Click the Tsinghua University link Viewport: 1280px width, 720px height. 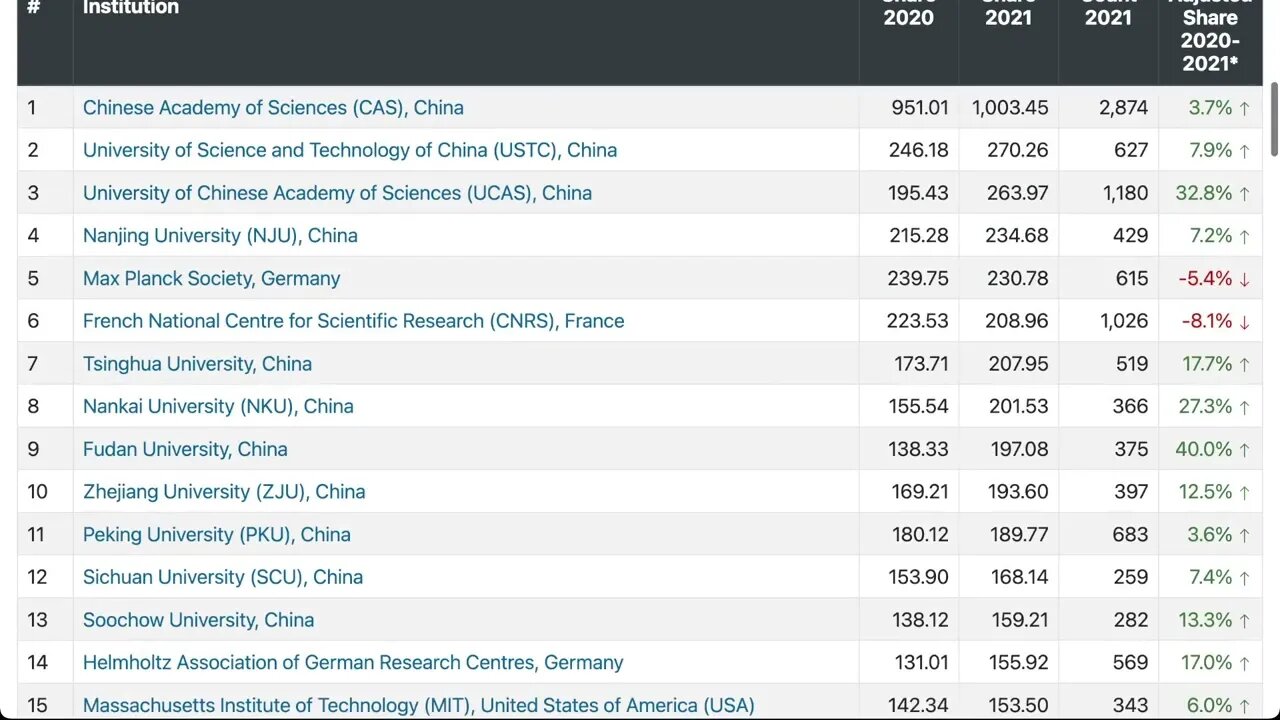coord(197,364)
